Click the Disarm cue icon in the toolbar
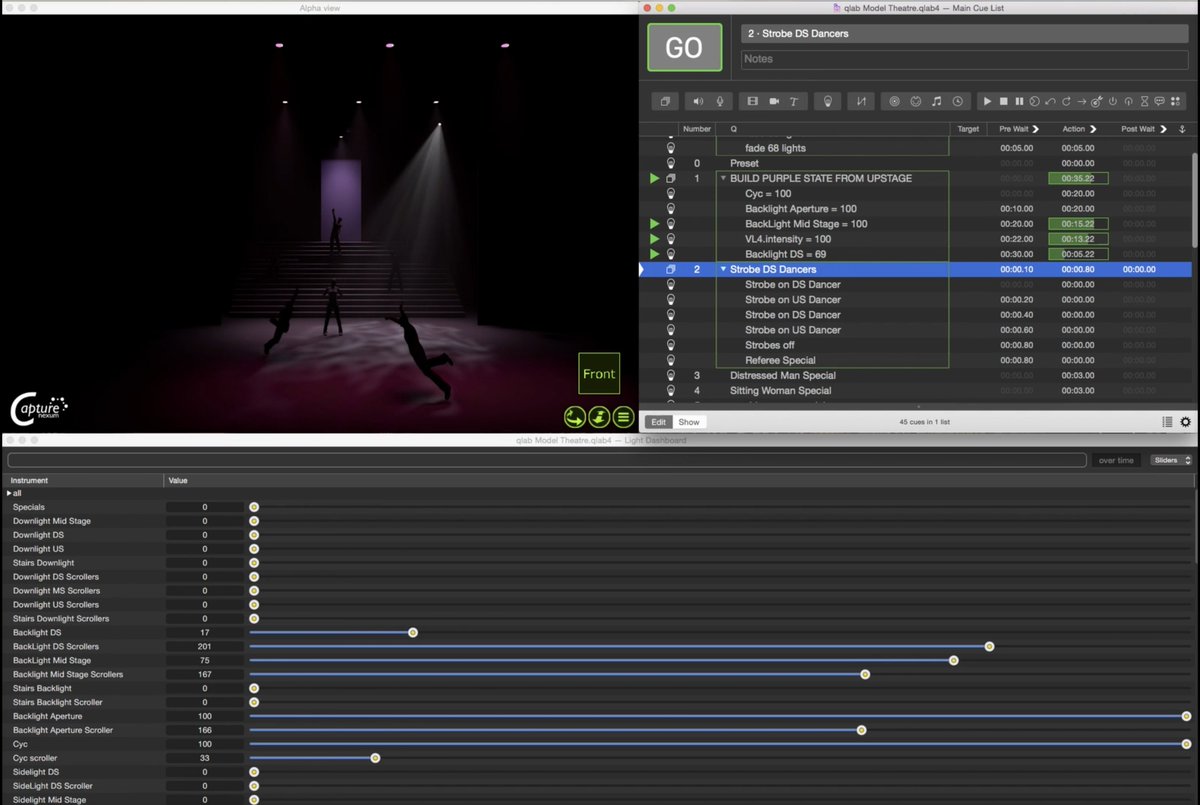This screenshot has height=805, width=1200. click(x=1128, y=101)
